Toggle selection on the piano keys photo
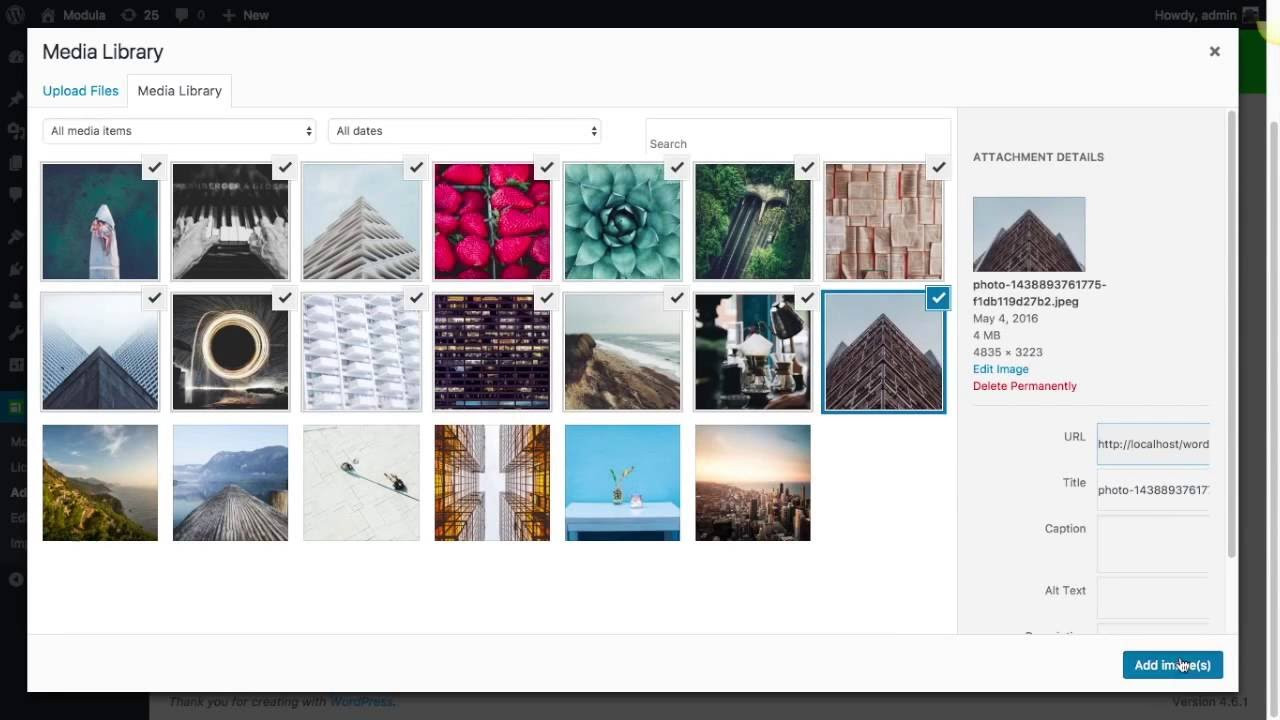The width and height of the screenshot is (1280, 720). (285, 168)
